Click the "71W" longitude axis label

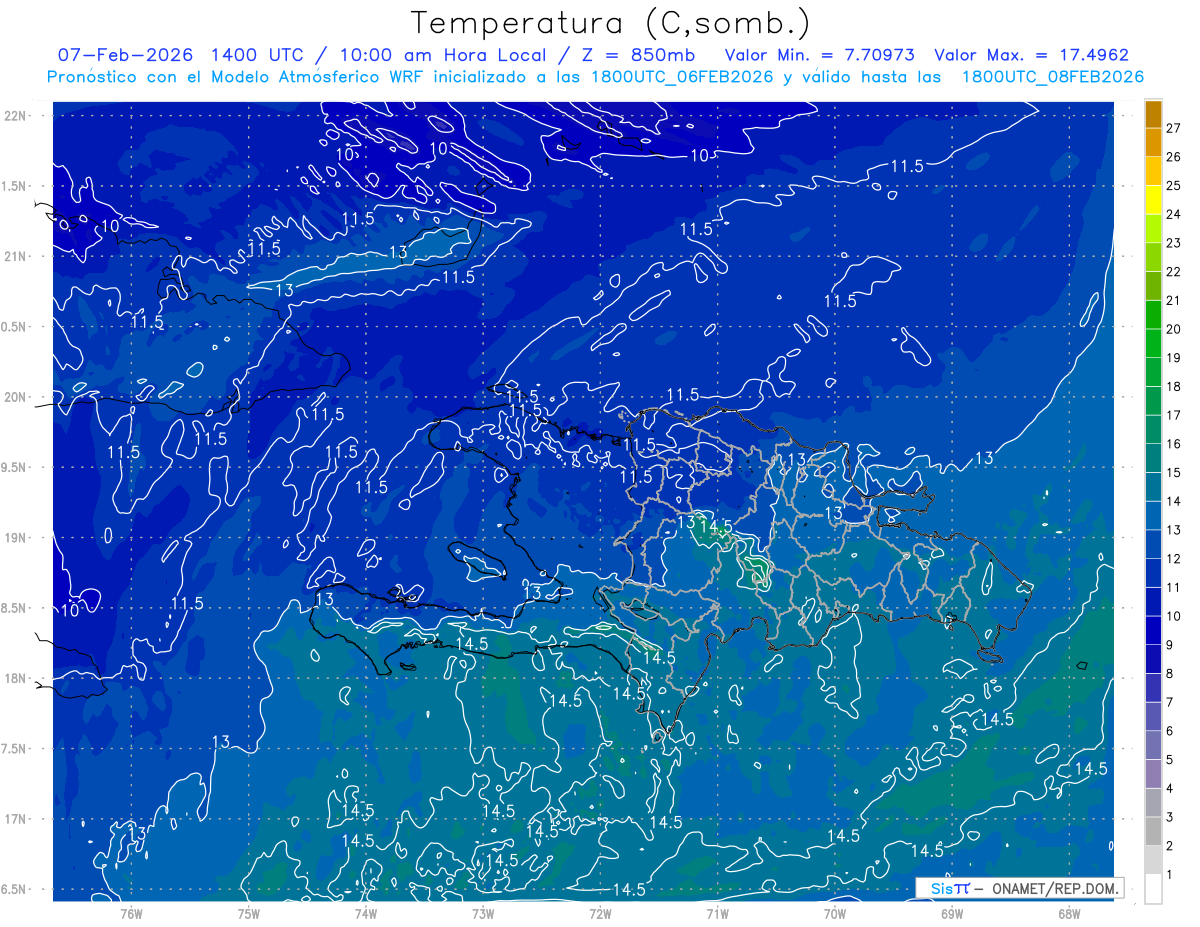[717, 913]
